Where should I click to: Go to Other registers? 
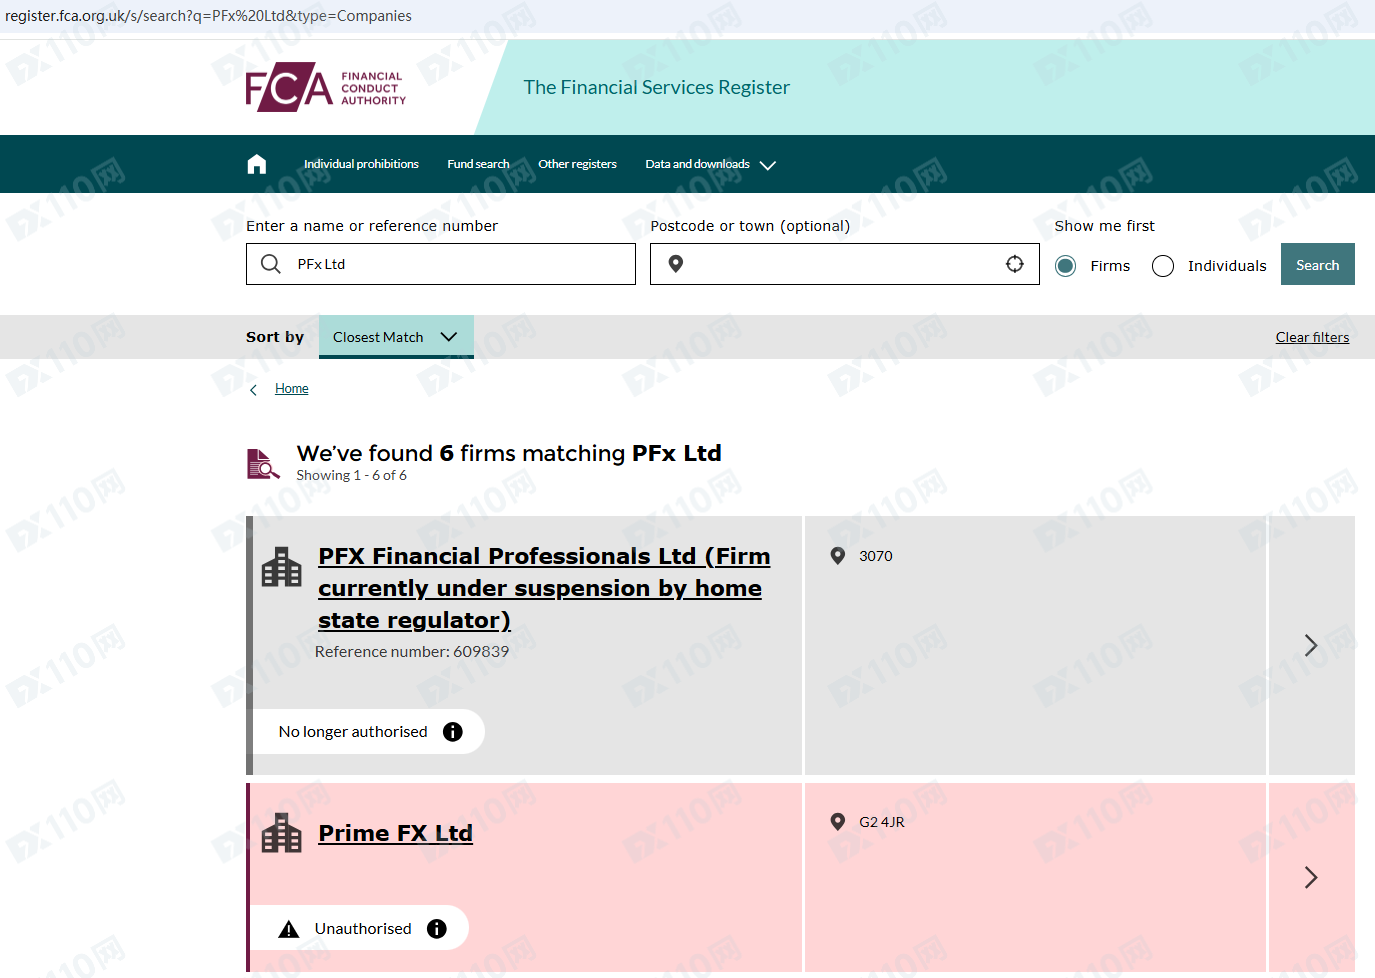coord(577,164)
